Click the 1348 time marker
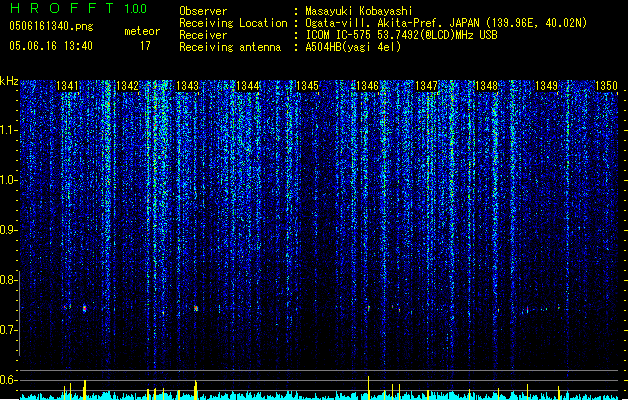The height and width of the screenshot is (400, 629). point(486,85)
